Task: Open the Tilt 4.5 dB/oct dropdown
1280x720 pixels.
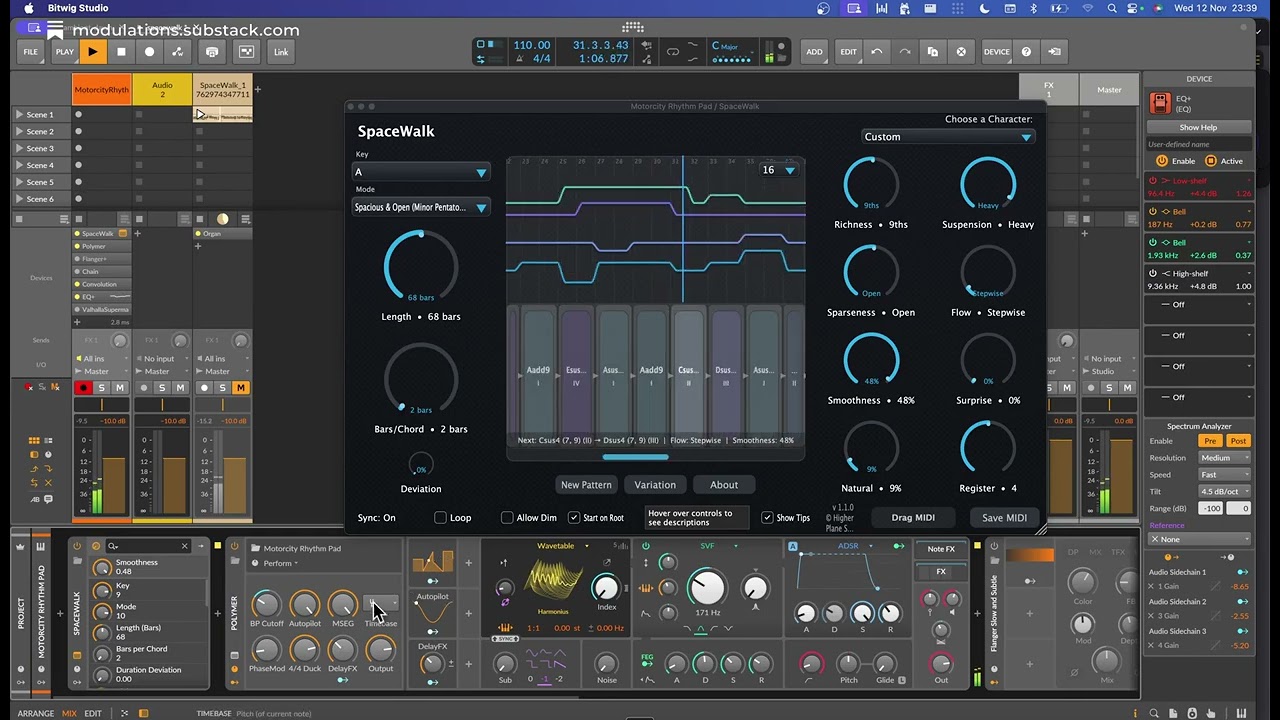Action: [1225, 491]
